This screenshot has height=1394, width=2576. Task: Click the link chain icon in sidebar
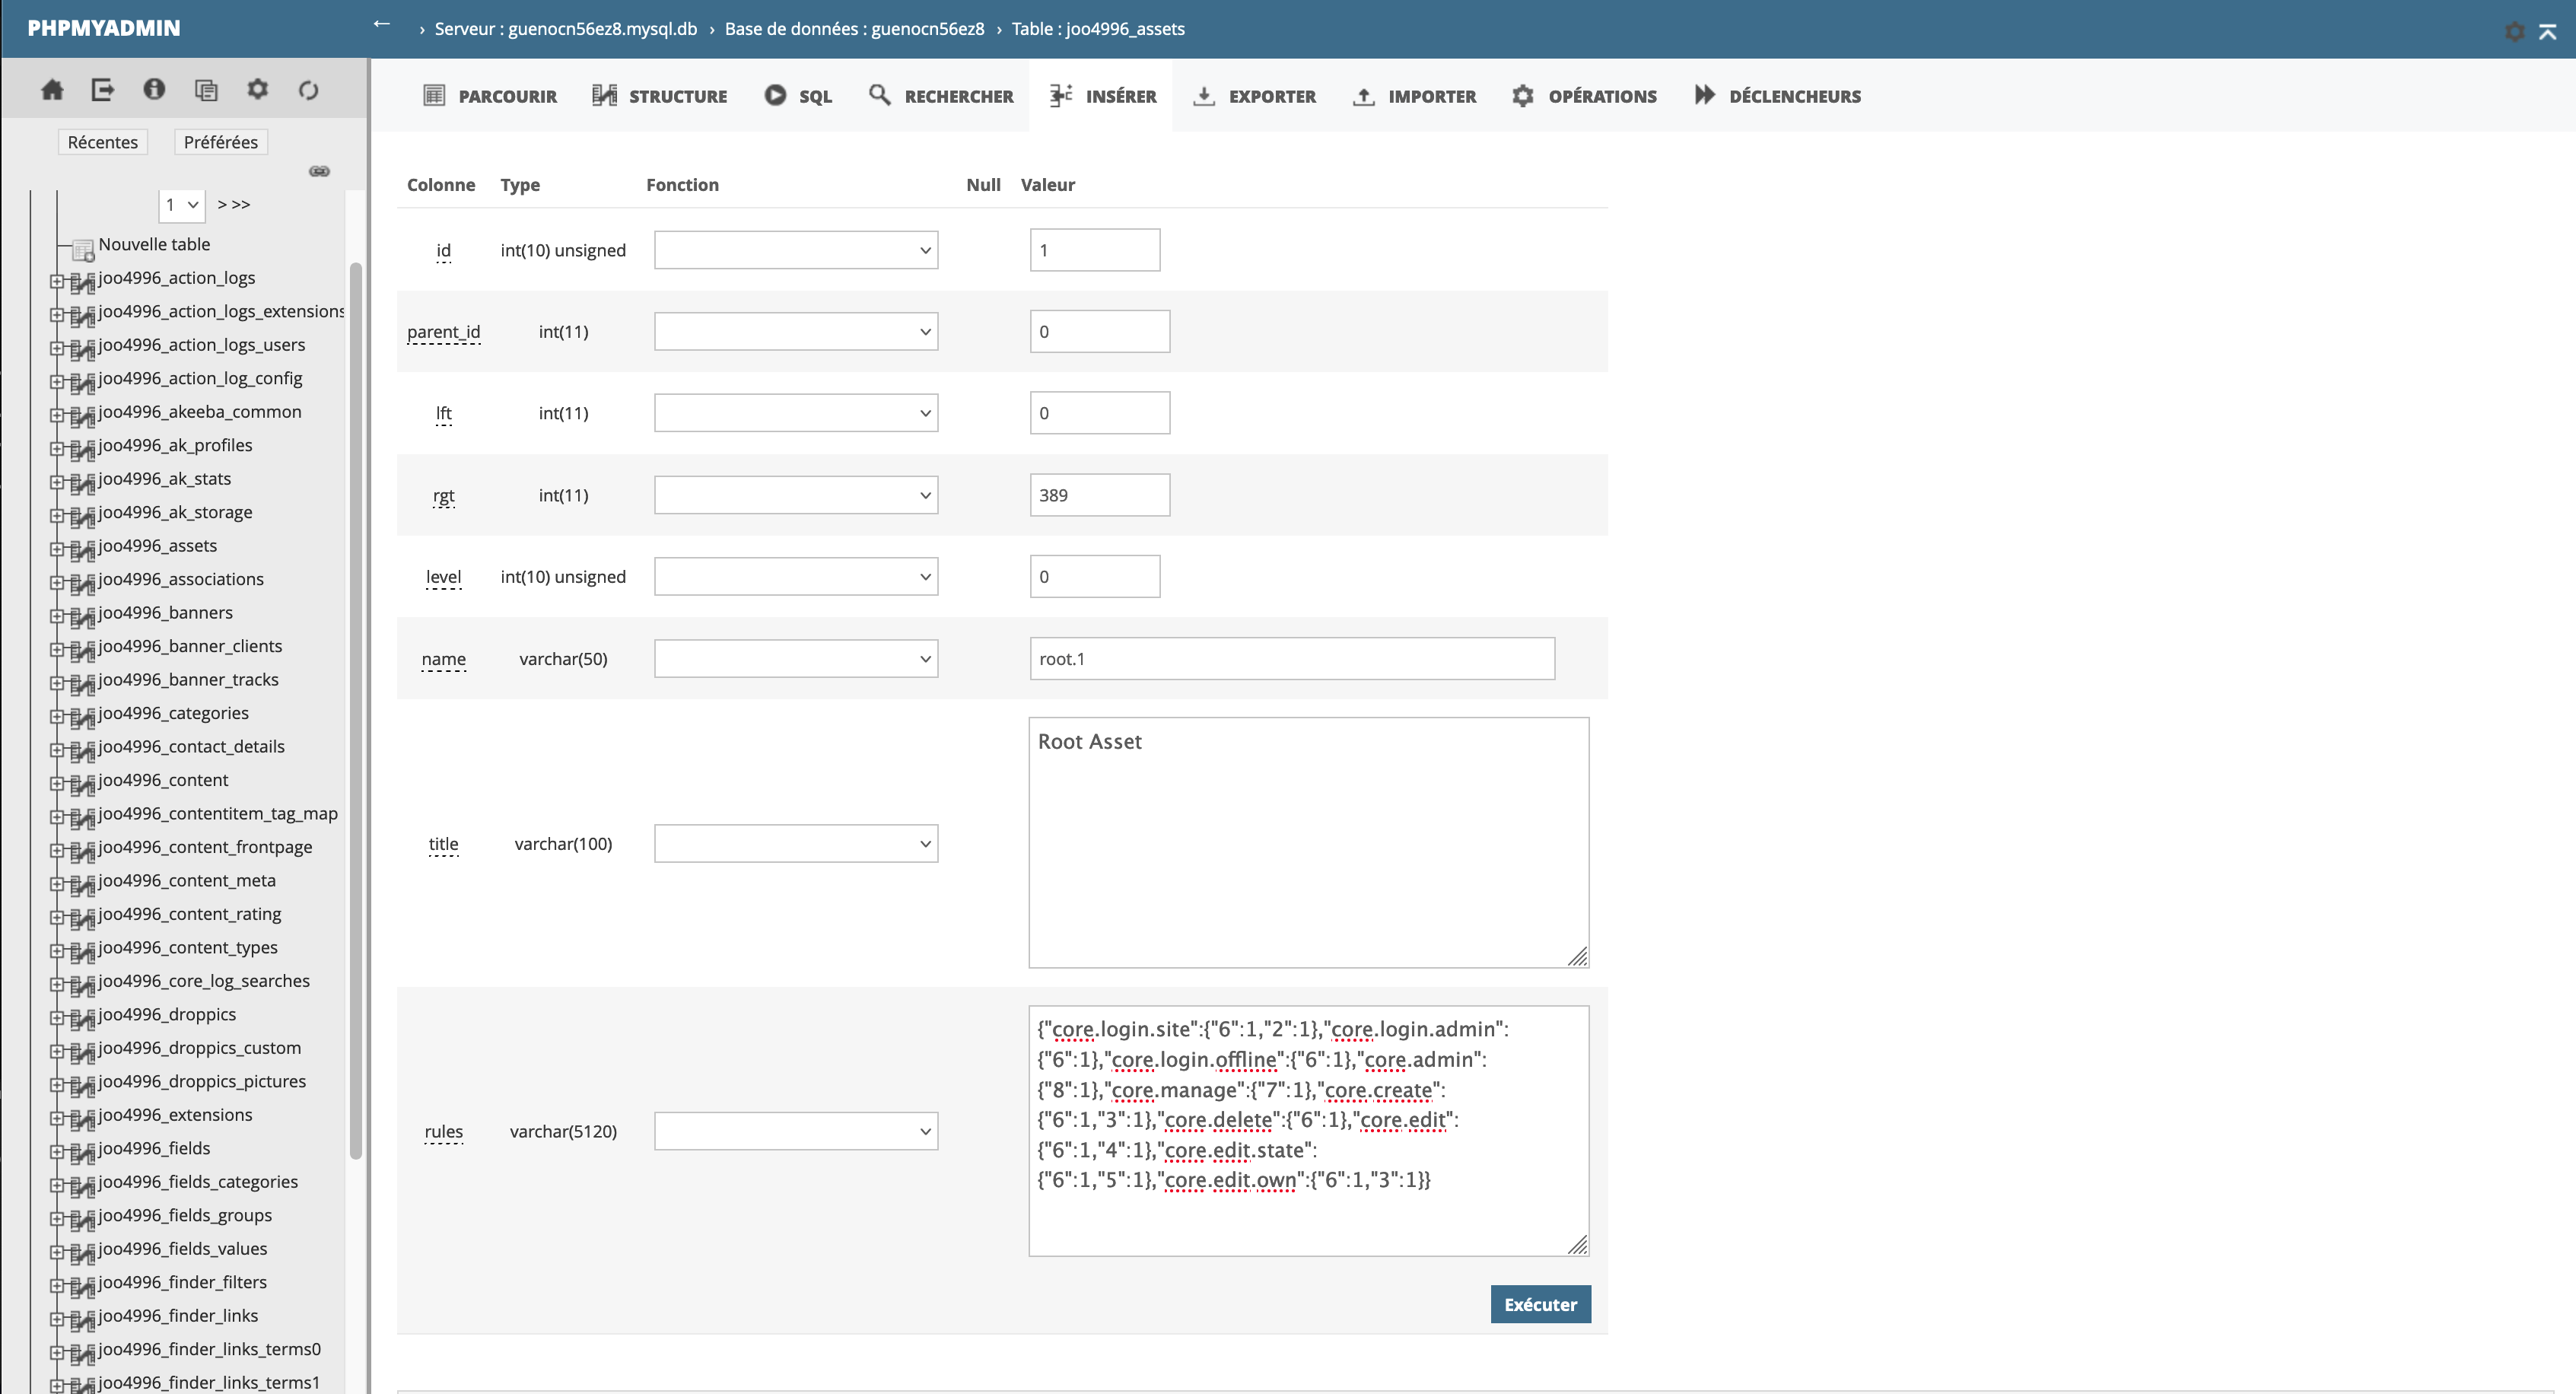(319, 172)
